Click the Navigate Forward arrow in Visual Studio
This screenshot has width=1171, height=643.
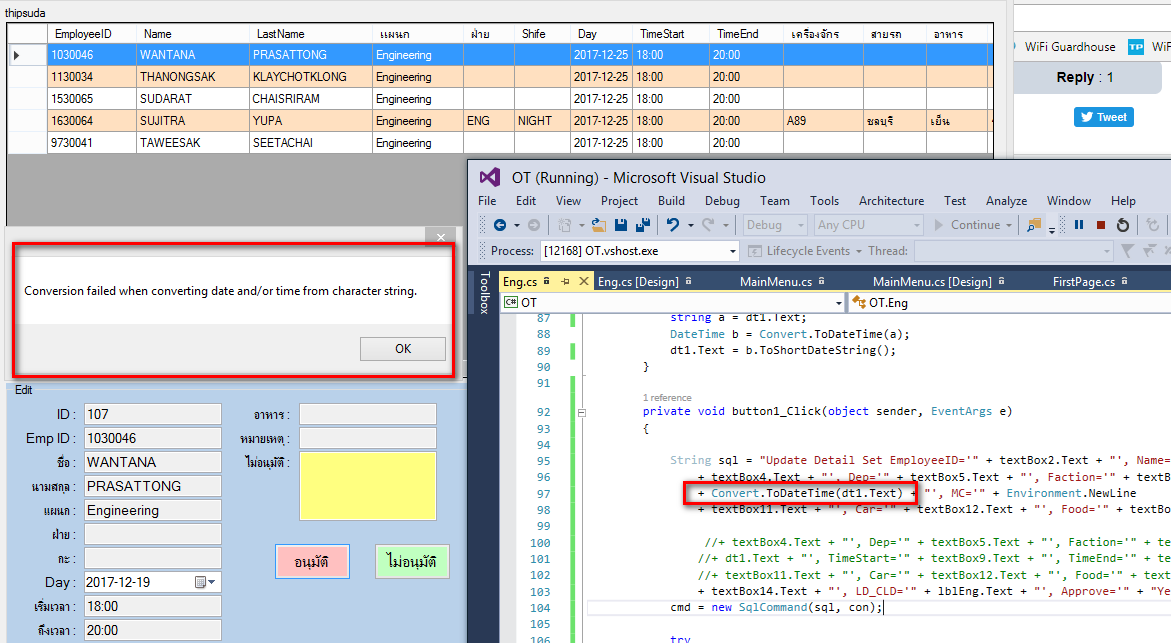tap(534, 225)
